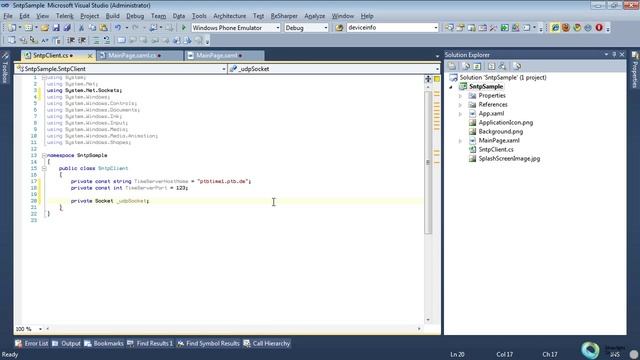This screenshot has width=640, height=360.
Task: Click the editor split-view handle above scrollbar
Action: tap(428, 78)
